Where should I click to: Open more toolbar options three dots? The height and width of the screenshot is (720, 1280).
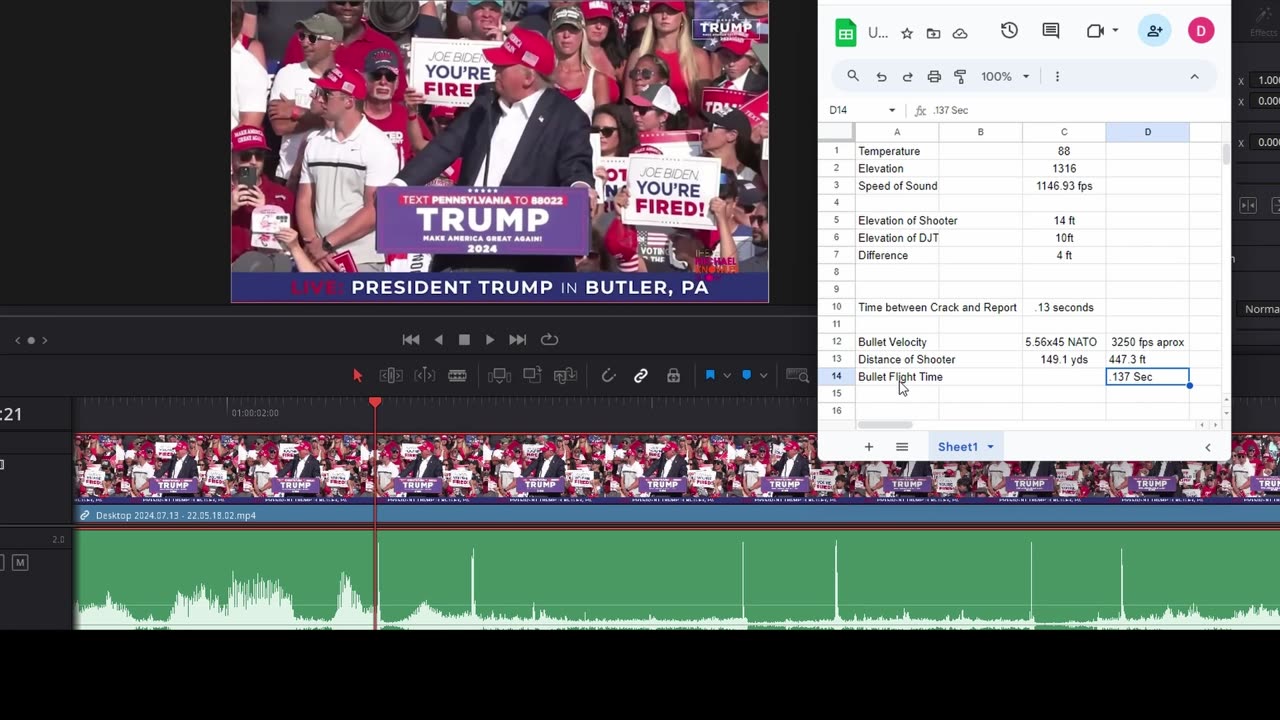click(1057, 76)
